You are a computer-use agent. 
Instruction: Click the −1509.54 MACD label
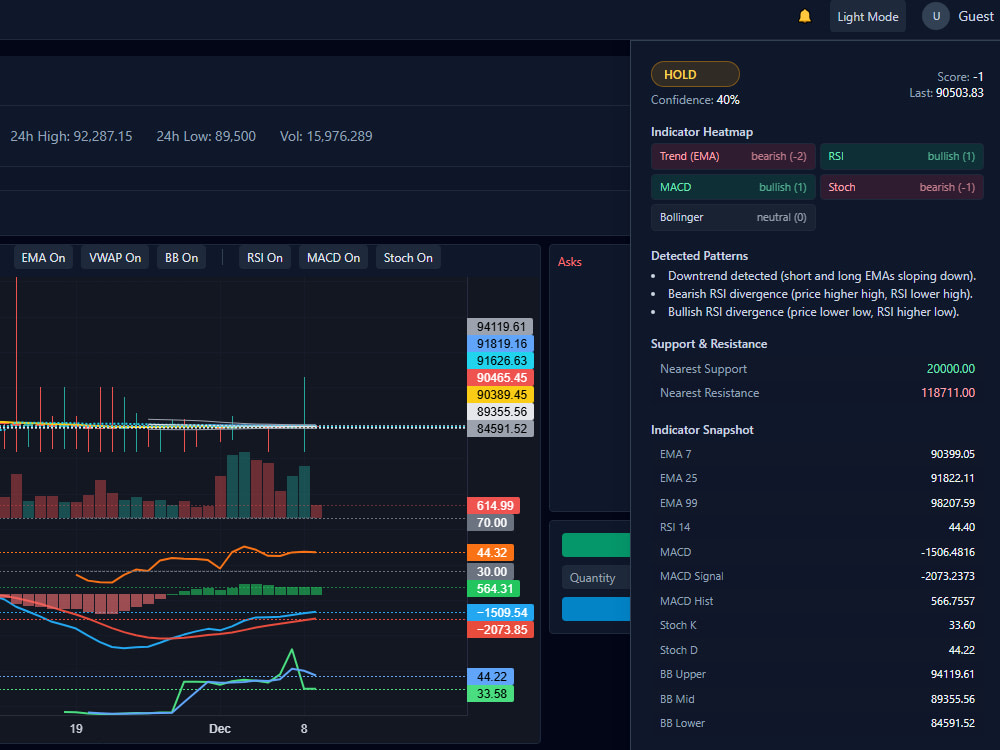tap(501, 613)
